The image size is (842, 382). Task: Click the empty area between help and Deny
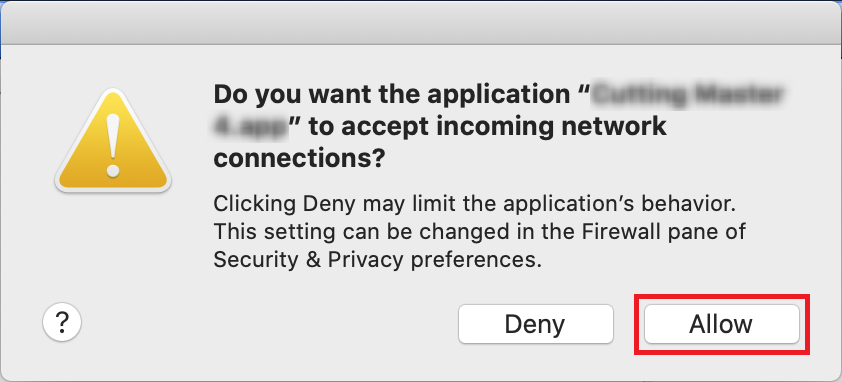[268, 323]
